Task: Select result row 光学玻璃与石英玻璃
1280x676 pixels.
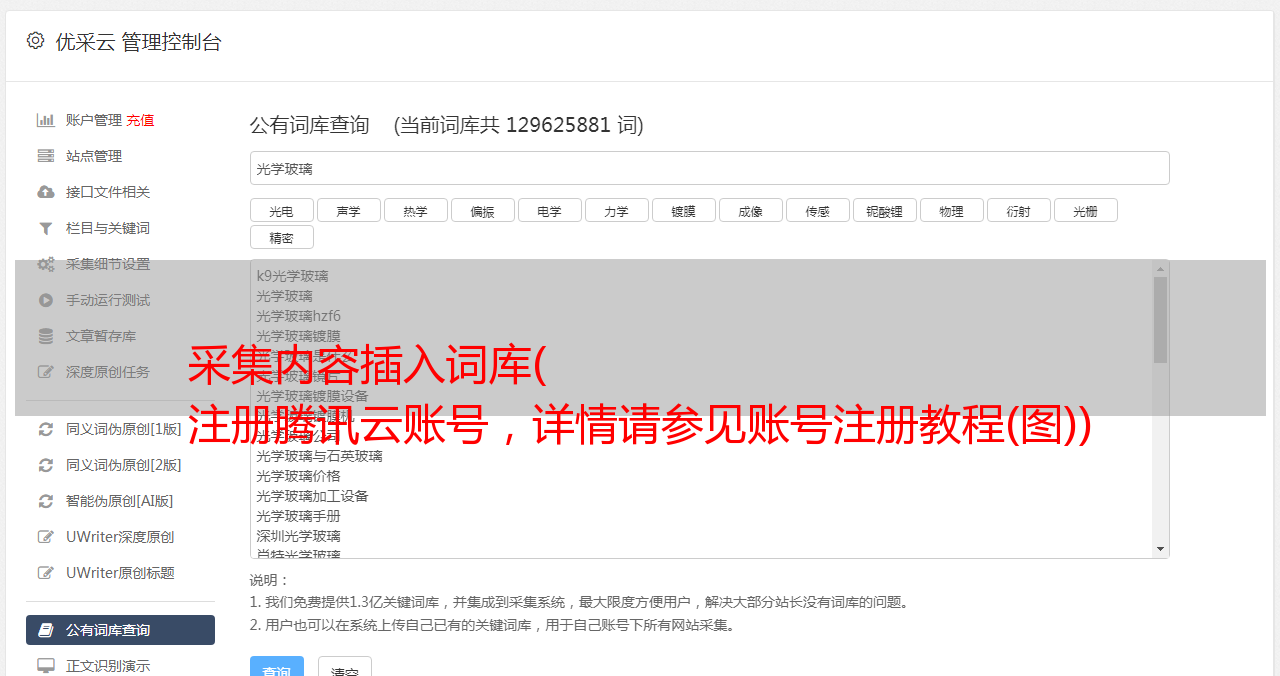Action: point(319,456)
